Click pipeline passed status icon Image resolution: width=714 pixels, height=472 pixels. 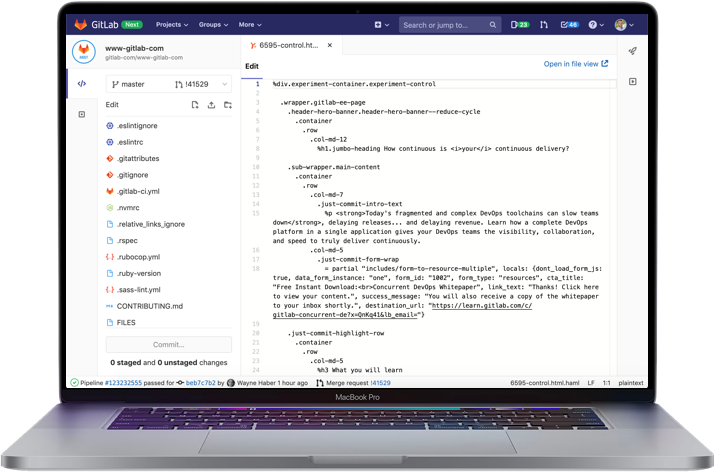click(75, 382)
